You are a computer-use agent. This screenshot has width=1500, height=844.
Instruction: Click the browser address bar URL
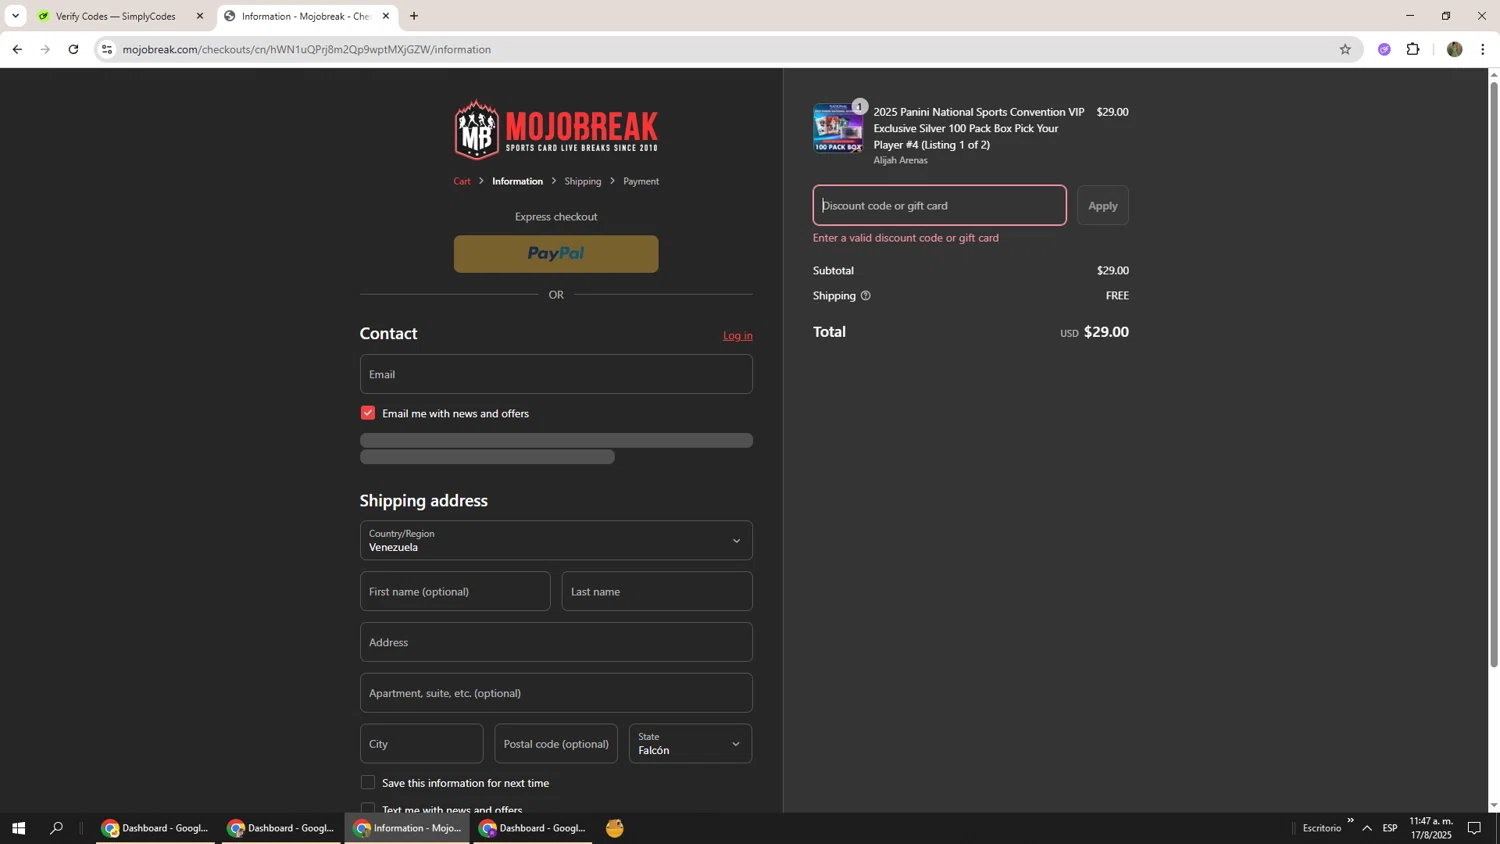point(306,49)
